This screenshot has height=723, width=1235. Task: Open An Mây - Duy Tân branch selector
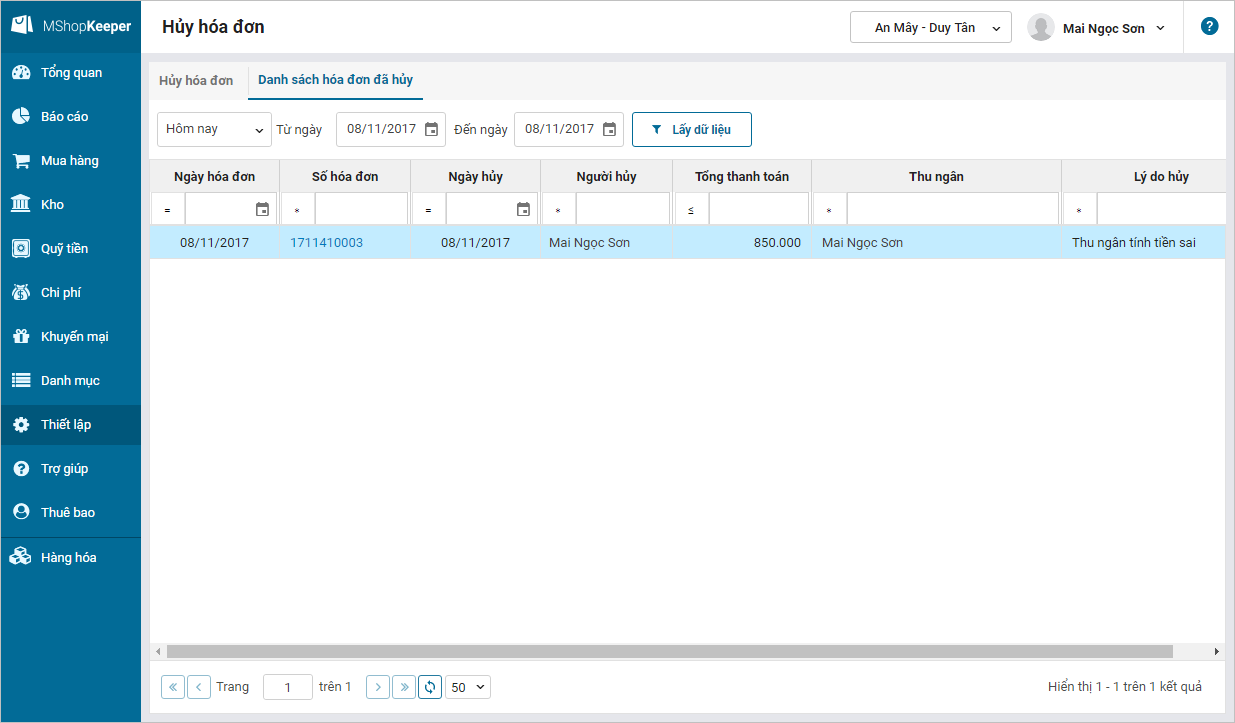[930, 28]
